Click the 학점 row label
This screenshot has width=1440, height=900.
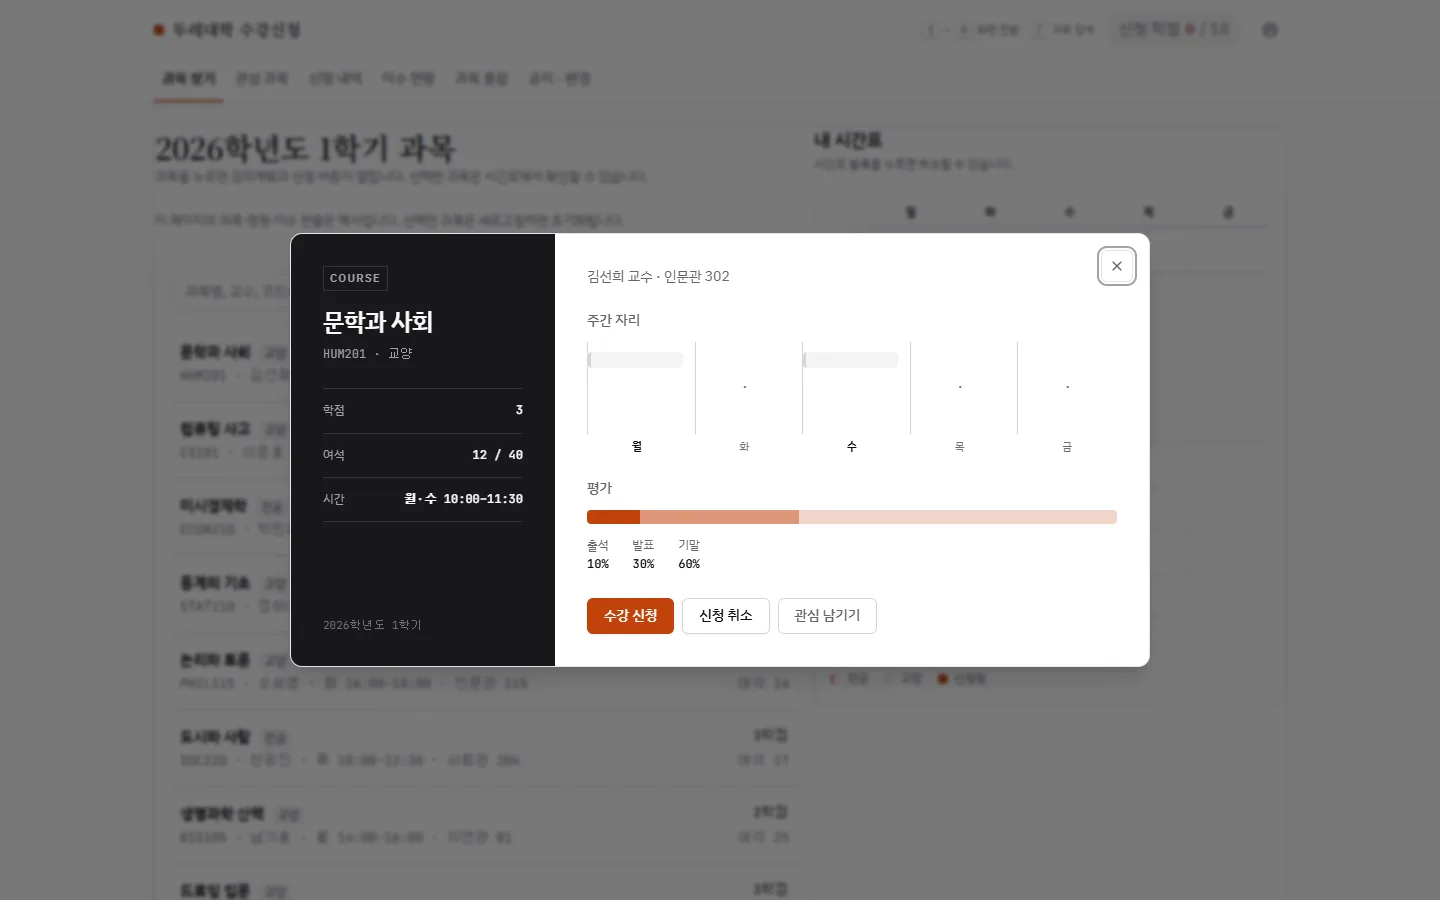coord(334,410)
